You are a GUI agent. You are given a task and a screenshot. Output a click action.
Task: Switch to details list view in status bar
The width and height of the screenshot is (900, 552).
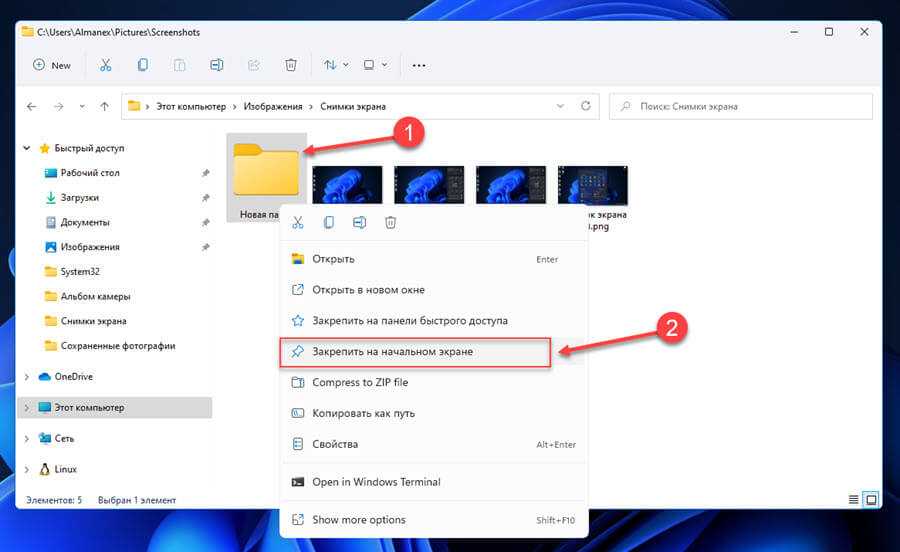pyautogui.click(x=853, y=499)
